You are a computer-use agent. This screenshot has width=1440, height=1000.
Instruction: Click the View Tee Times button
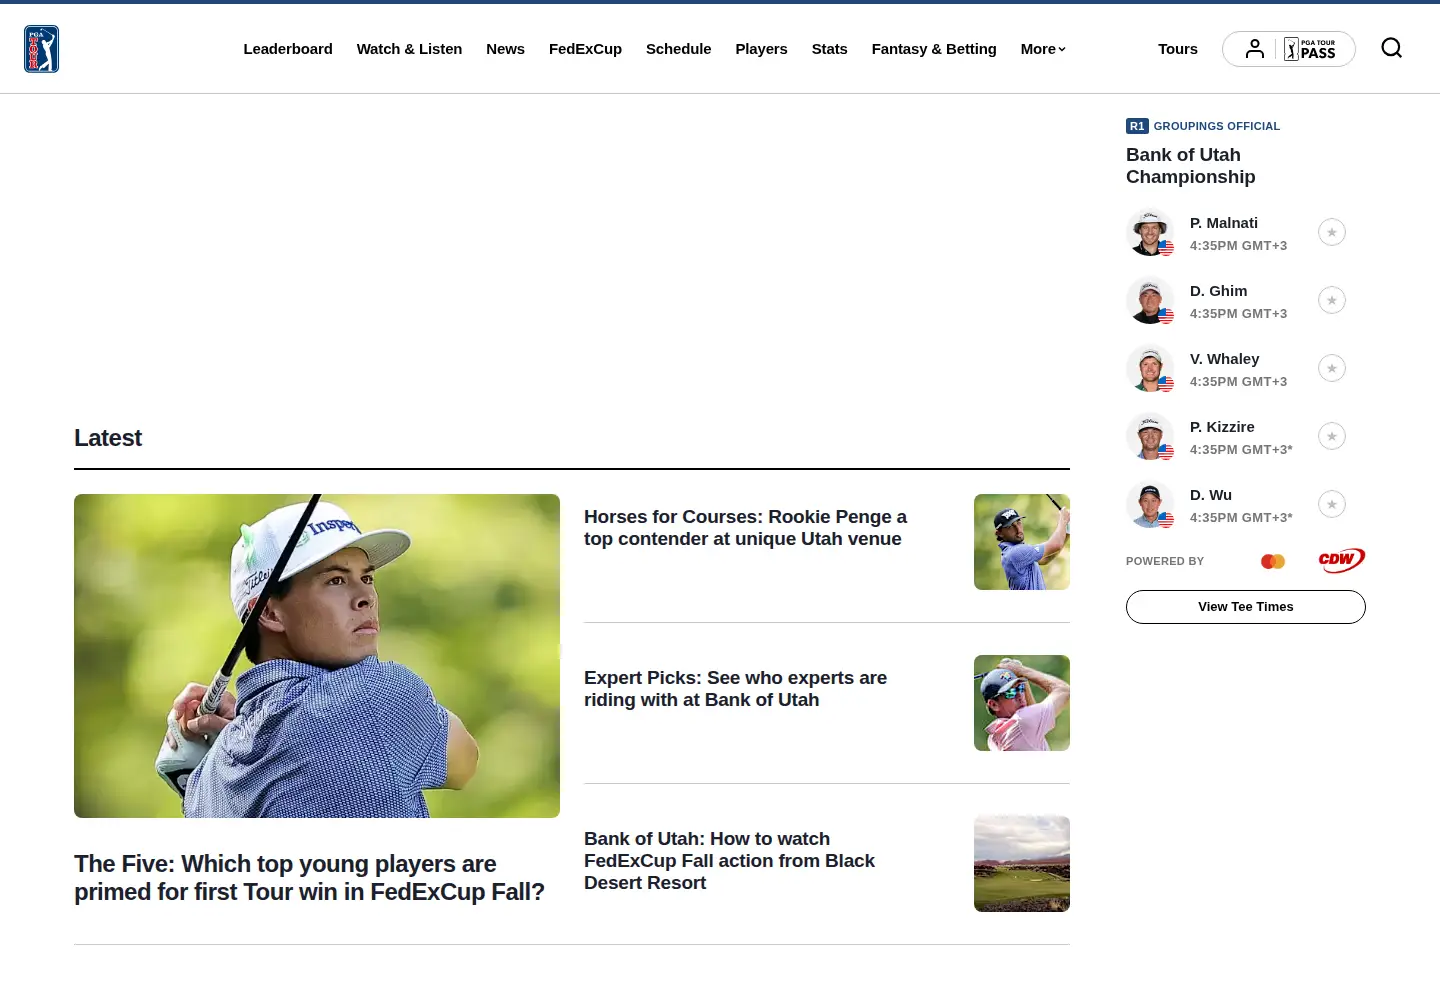pos(1246,607)
